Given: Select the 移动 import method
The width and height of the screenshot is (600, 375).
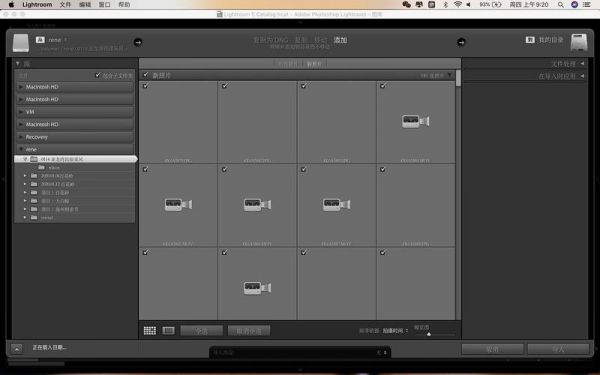Looking at the screenshot, I should (x=320, y=40).
